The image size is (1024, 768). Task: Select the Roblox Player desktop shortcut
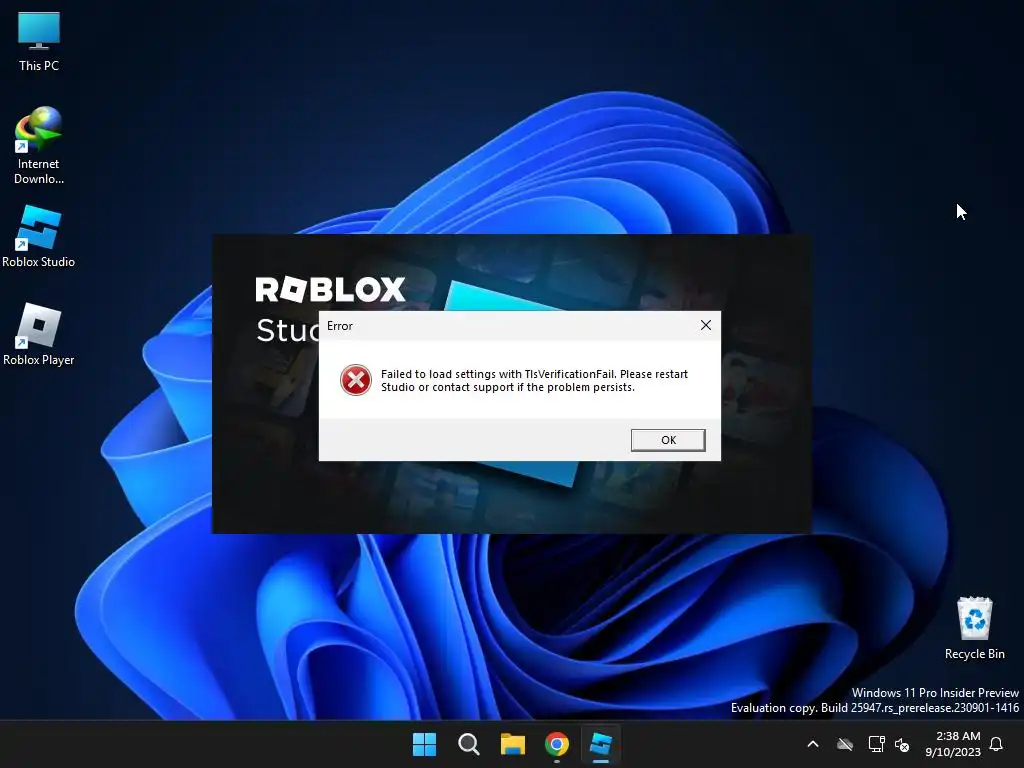(39, 334)
